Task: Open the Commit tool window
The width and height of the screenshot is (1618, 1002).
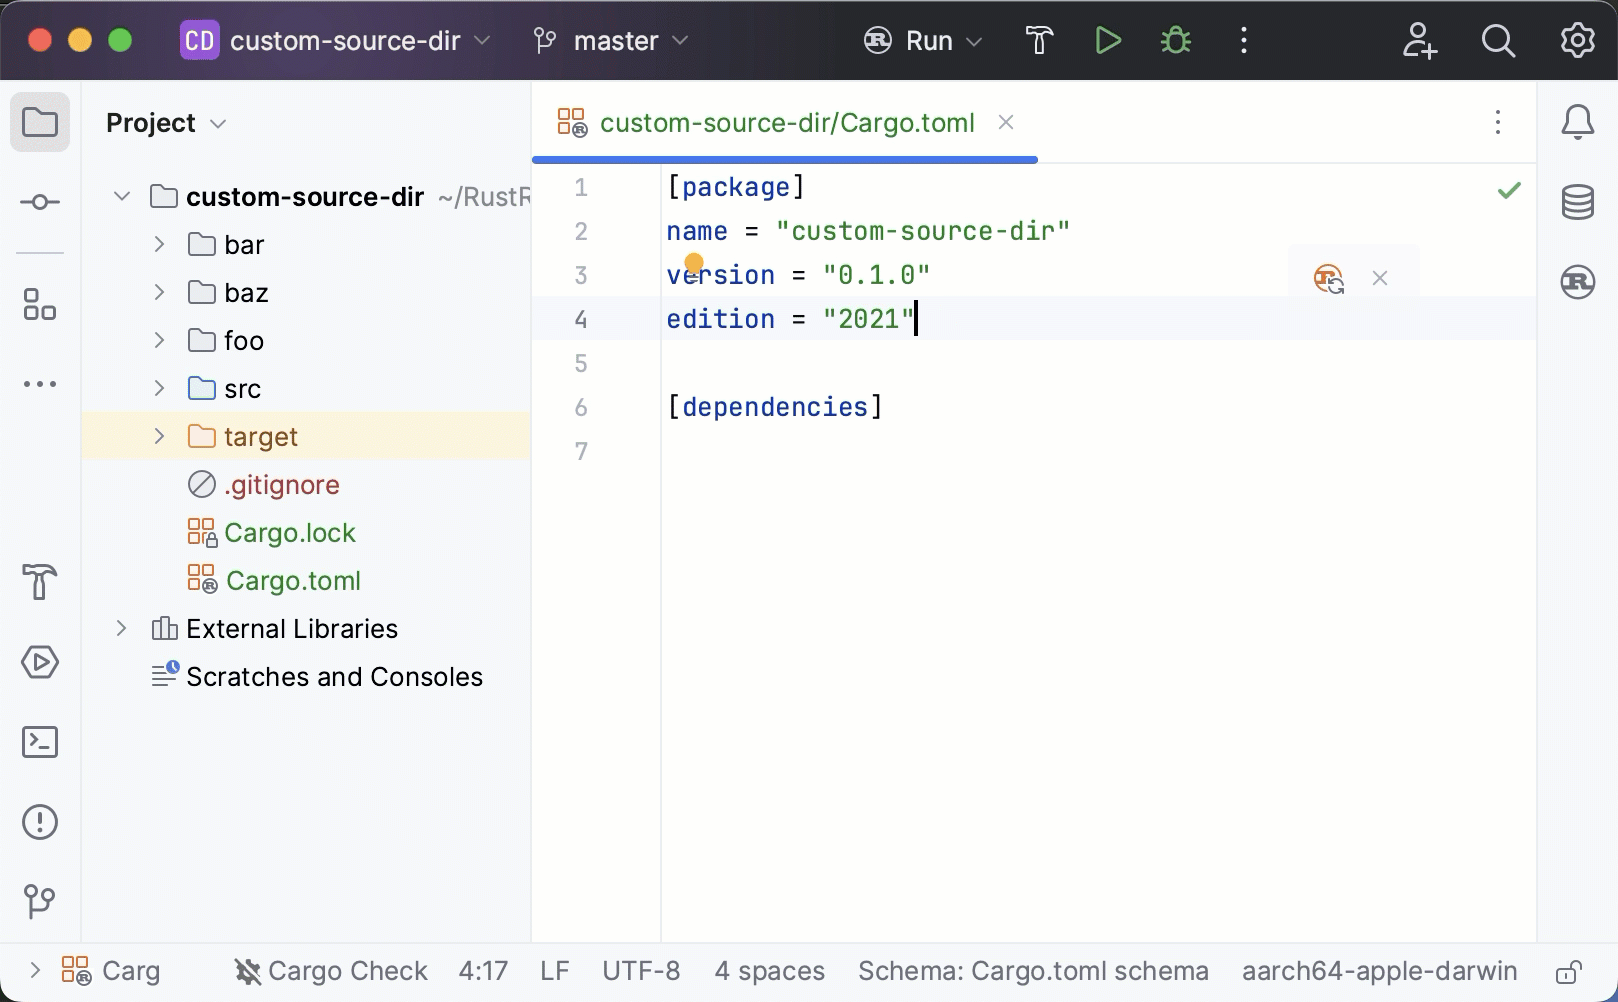Action: 40,202
